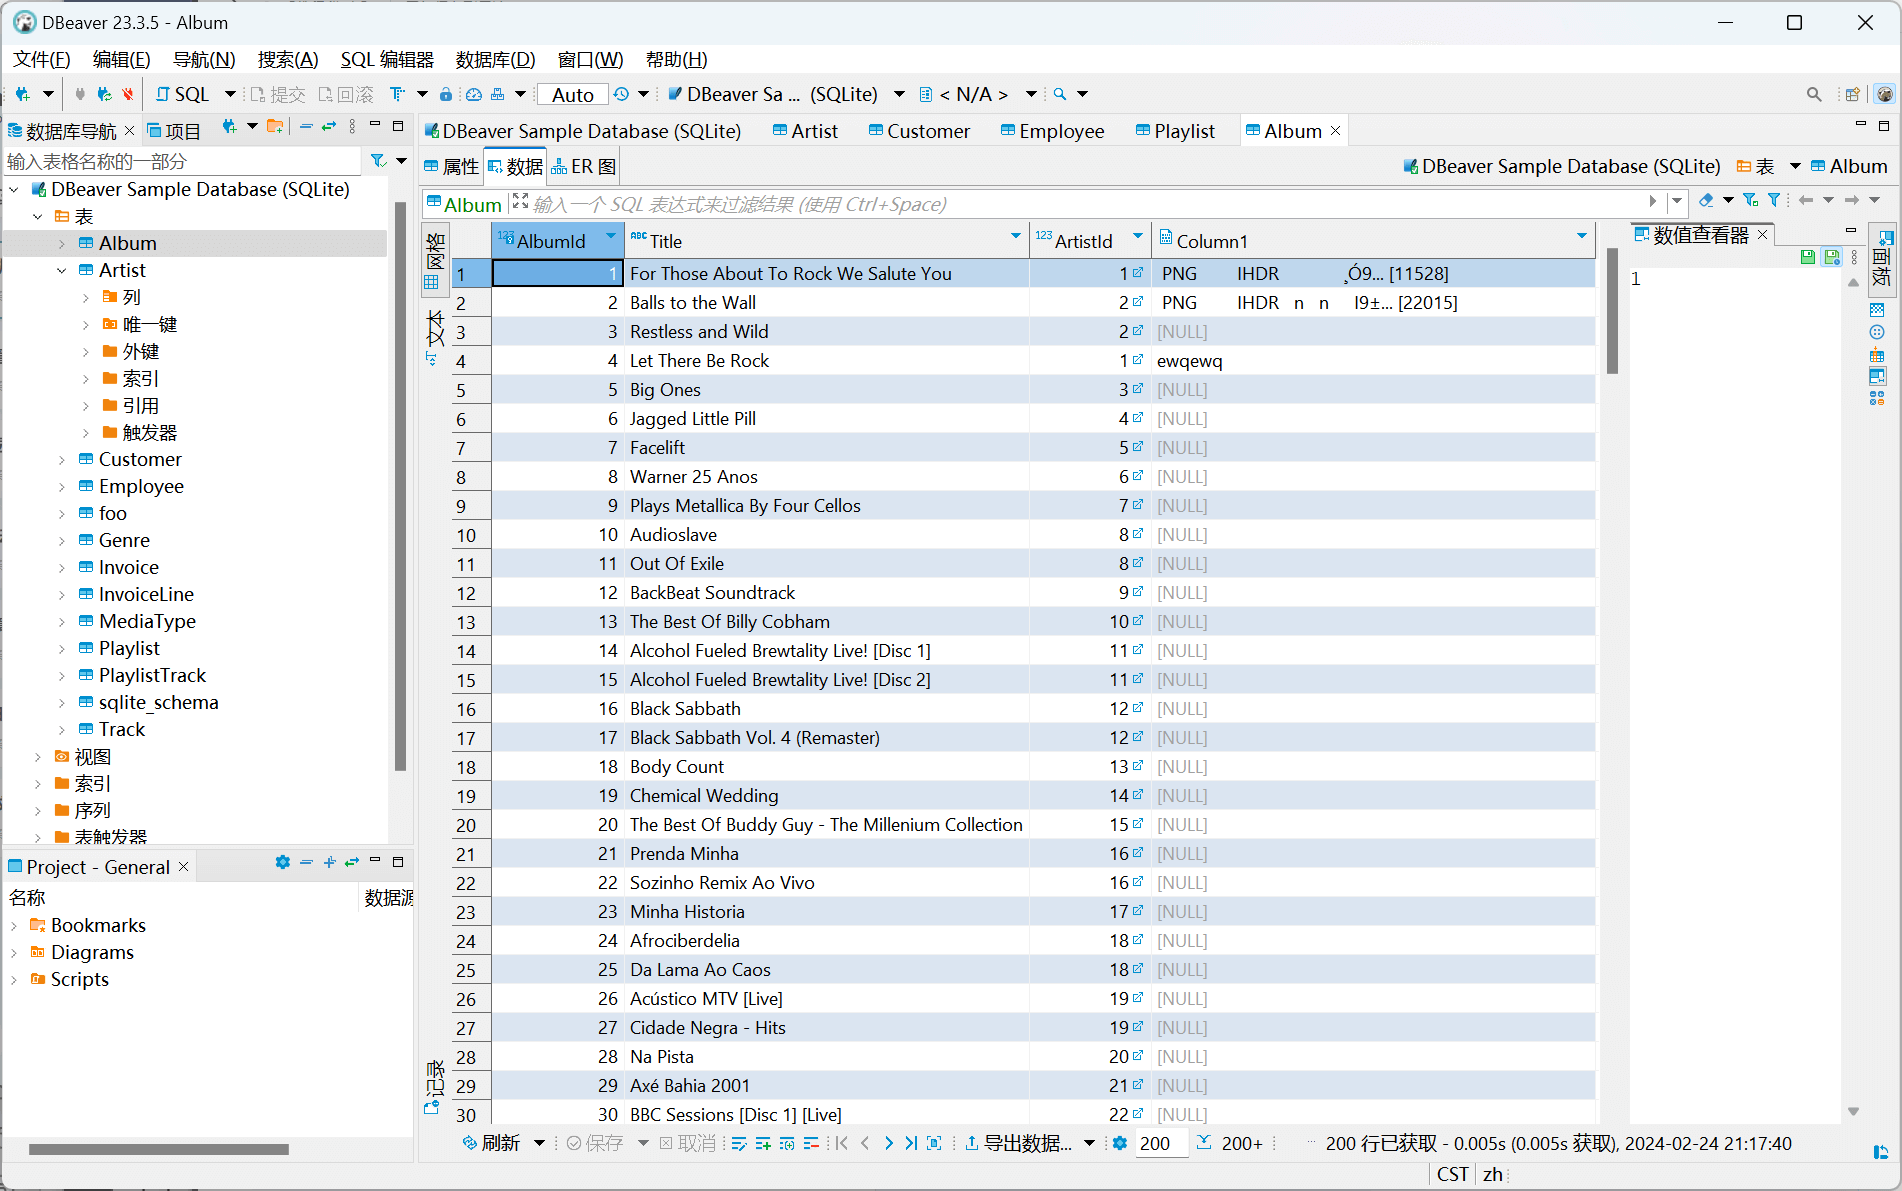Open the 导出数据 export dropdown arrow

tap(1089, 1143)
